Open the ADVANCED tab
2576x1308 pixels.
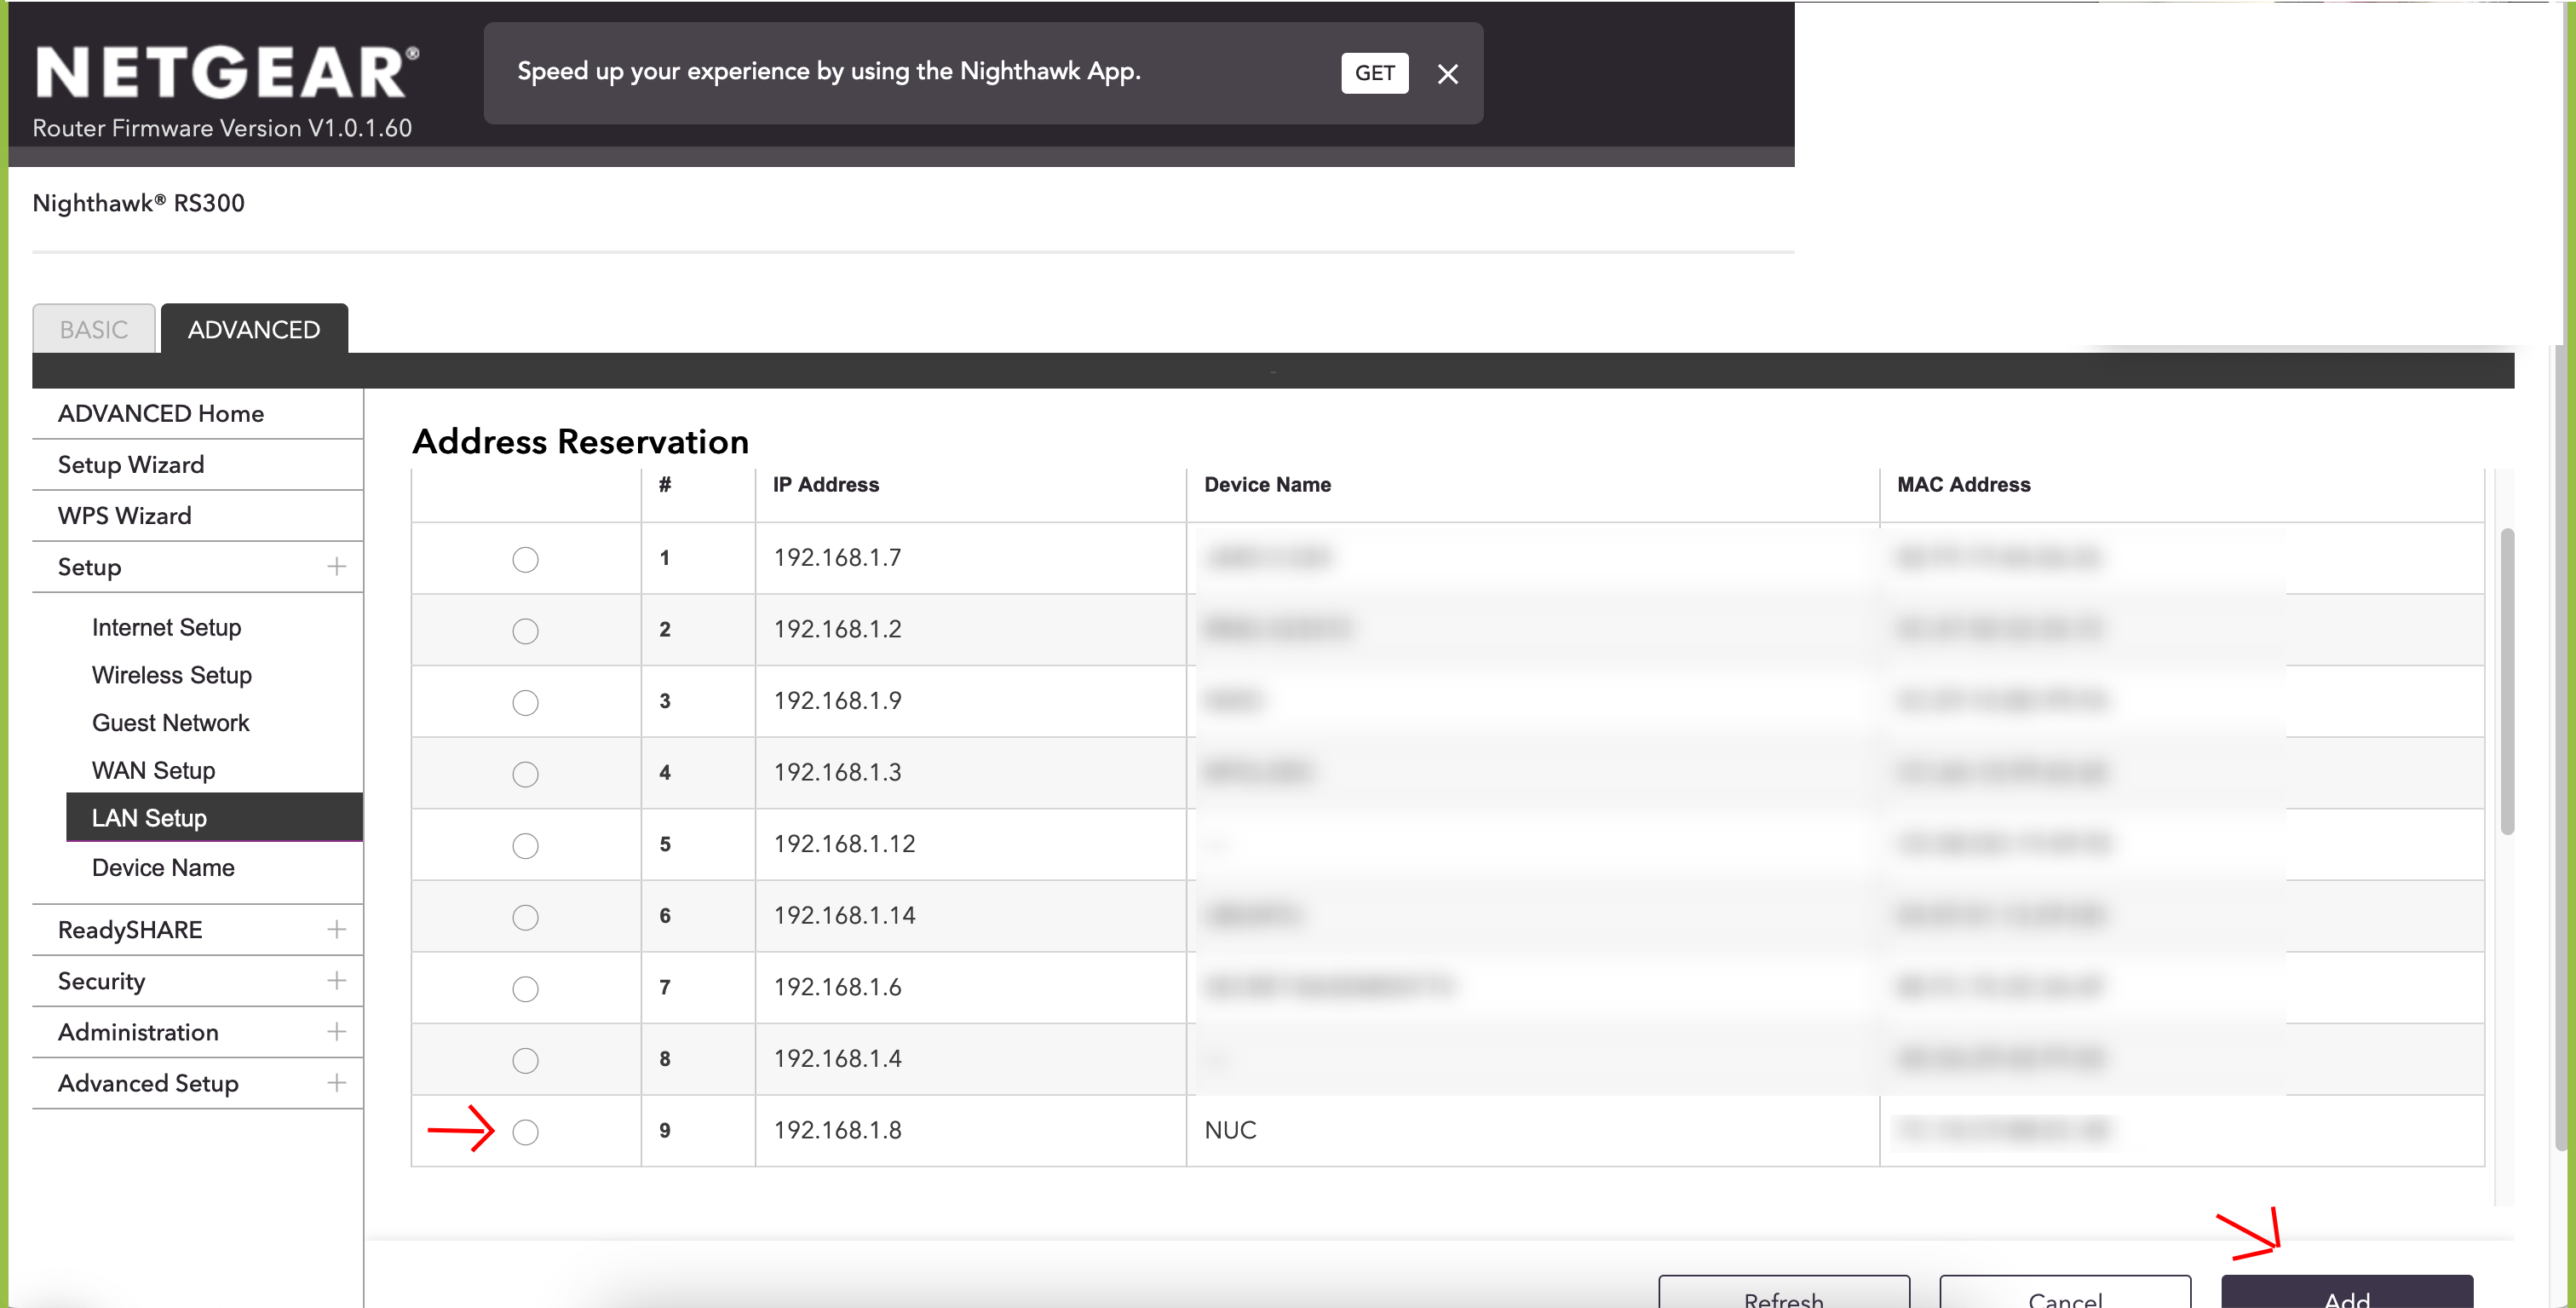coord(254,329)
